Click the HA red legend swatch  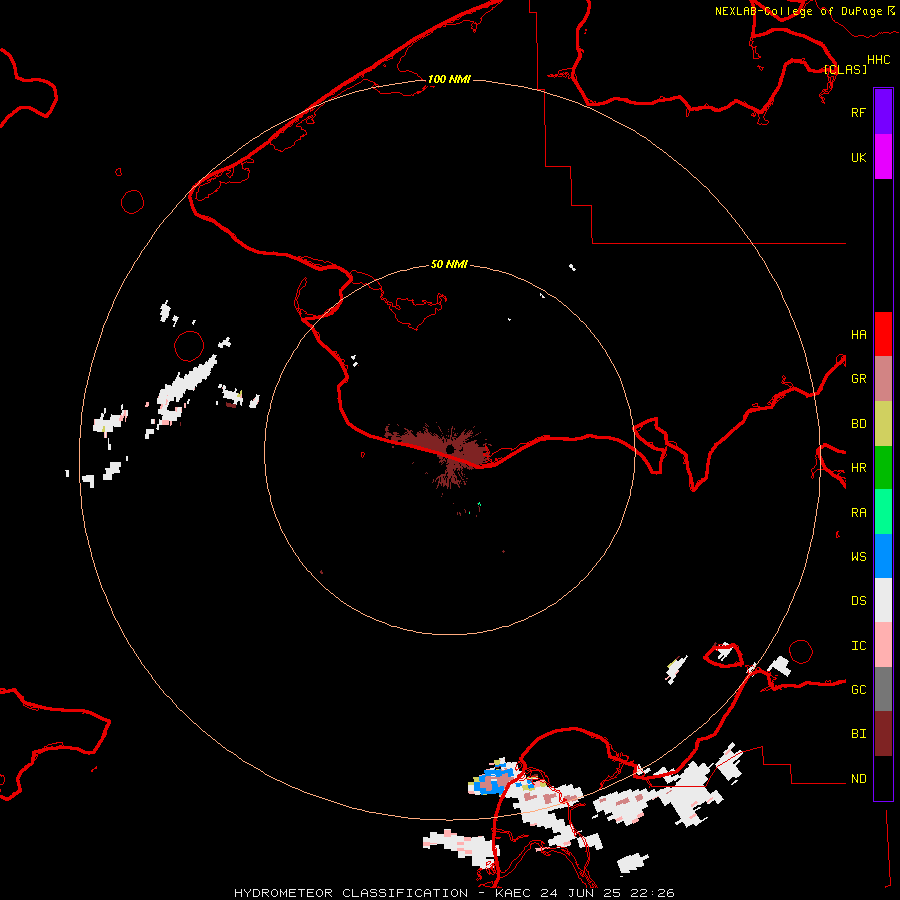tap(883, 334)
